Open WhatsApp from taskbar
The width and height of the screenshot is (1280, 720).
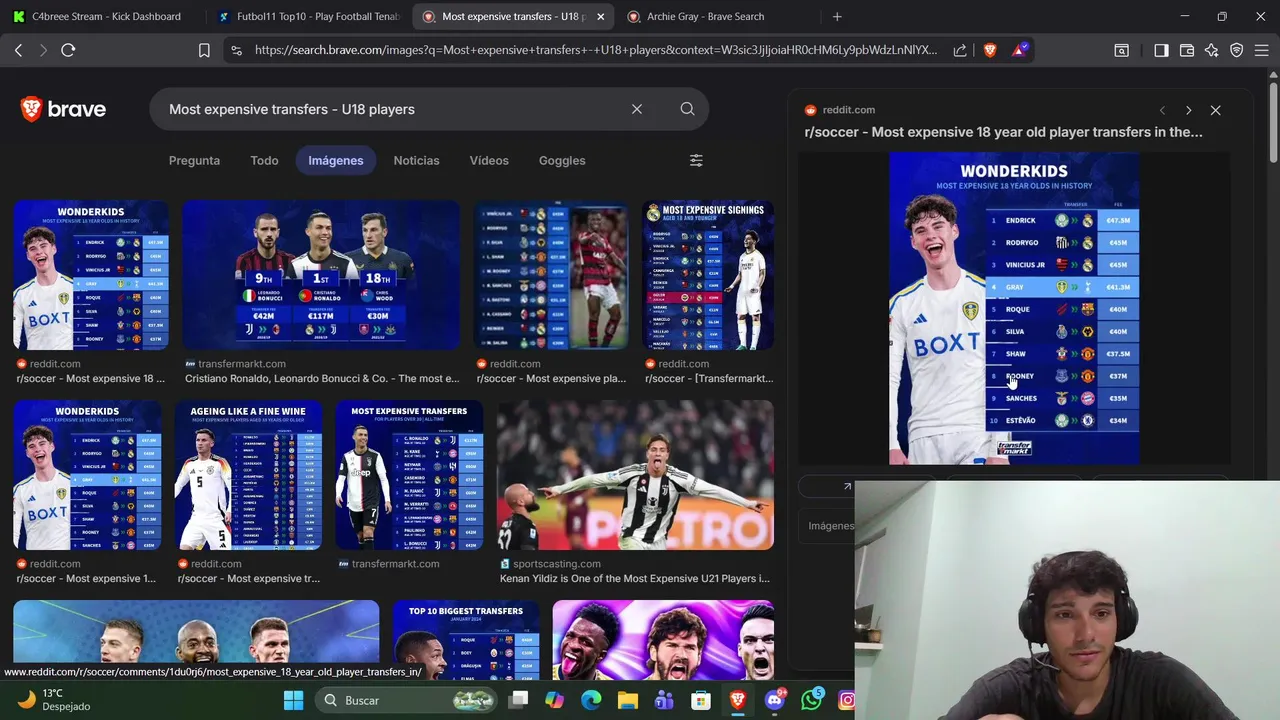click(x=811, y=700)
